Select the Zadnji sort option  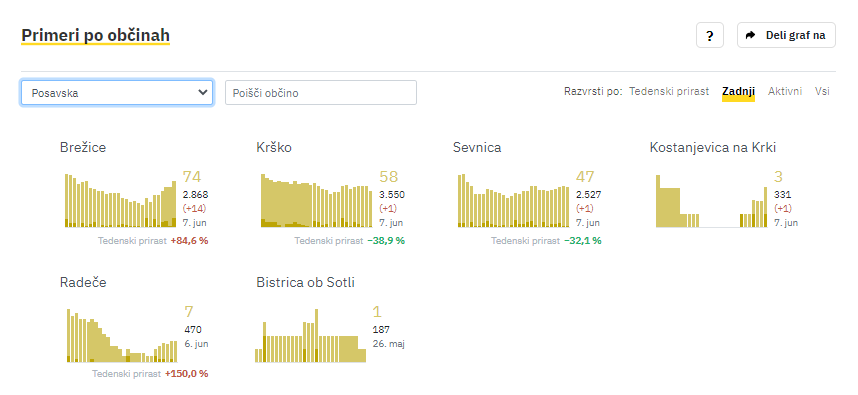pyautogui.click(x=738, y=91)
